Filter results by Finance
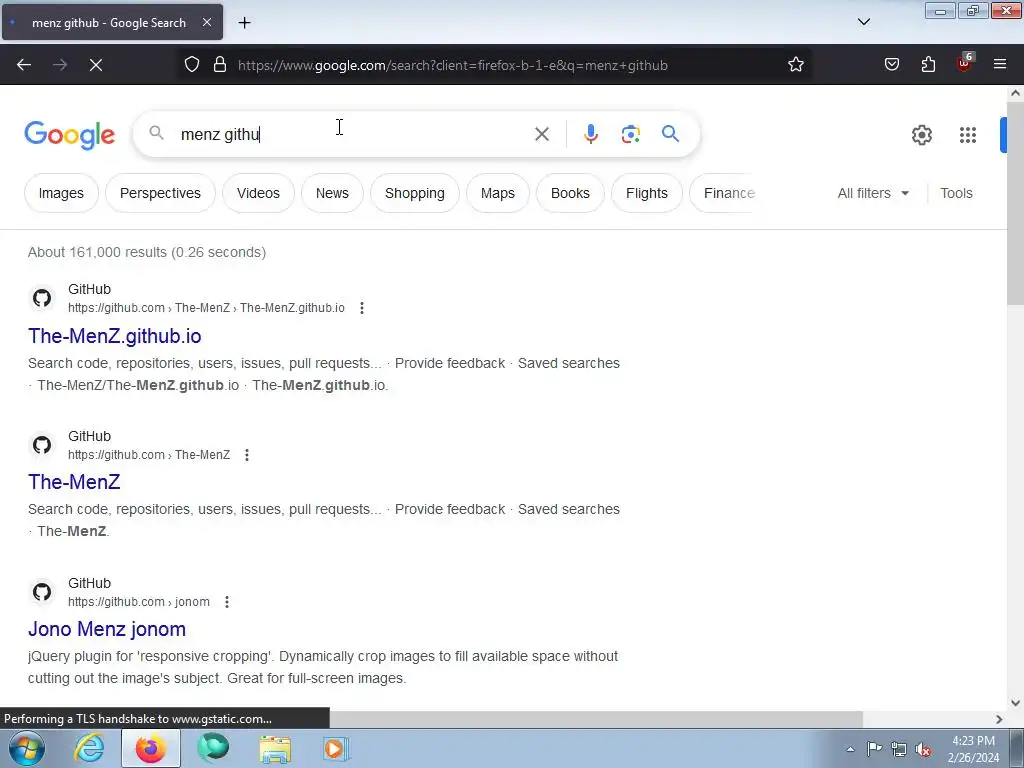 click(725, 193)
